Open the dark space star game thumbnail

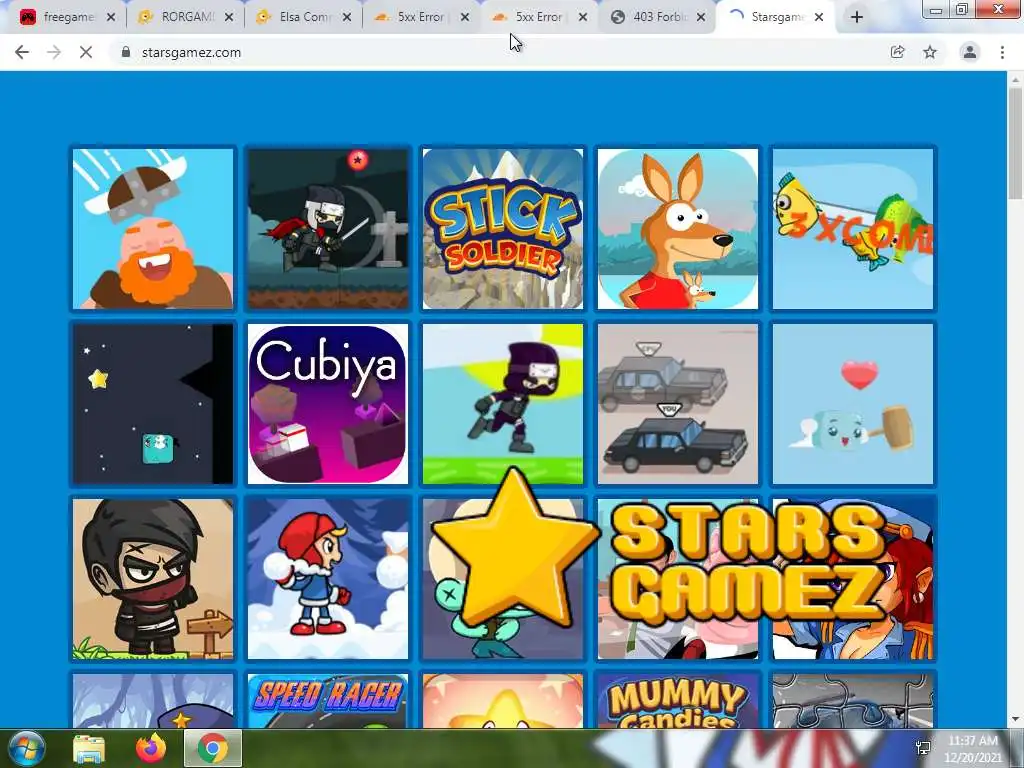(x=153, y=404)
